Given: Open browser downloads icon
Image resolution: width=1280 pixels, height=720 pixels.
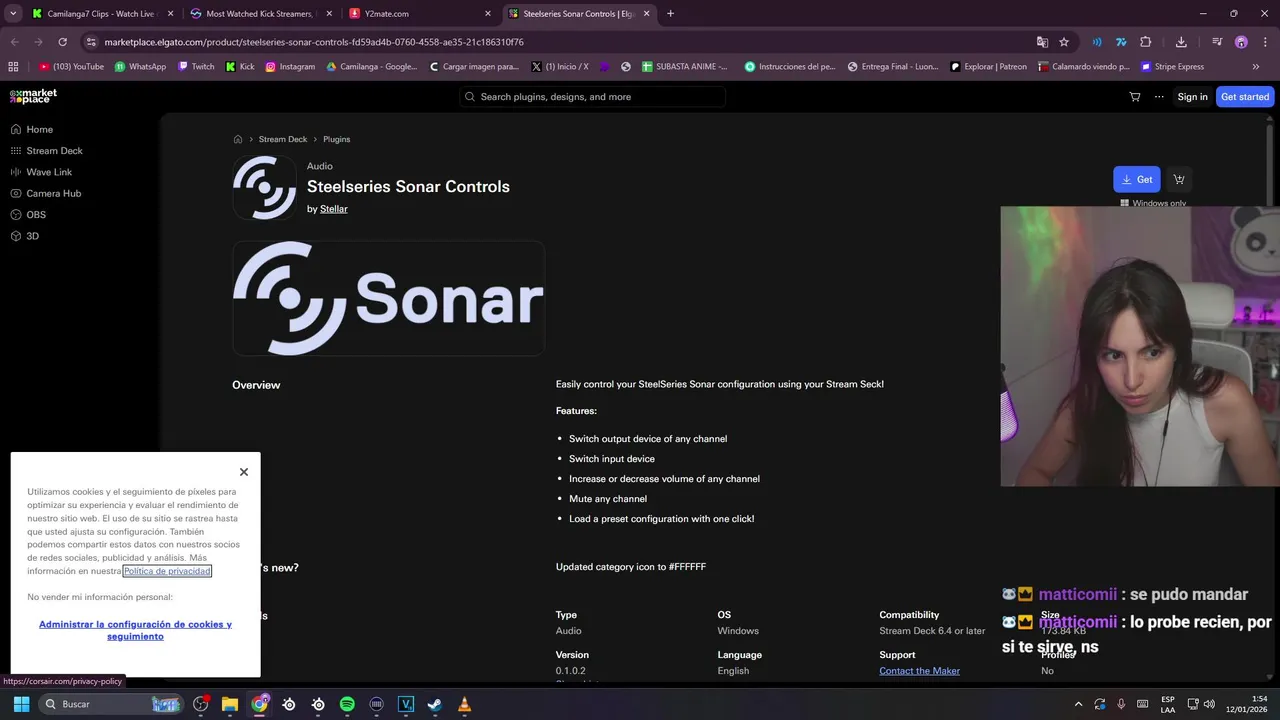Looking at the screenshot, I should [x=1181, y=42].
